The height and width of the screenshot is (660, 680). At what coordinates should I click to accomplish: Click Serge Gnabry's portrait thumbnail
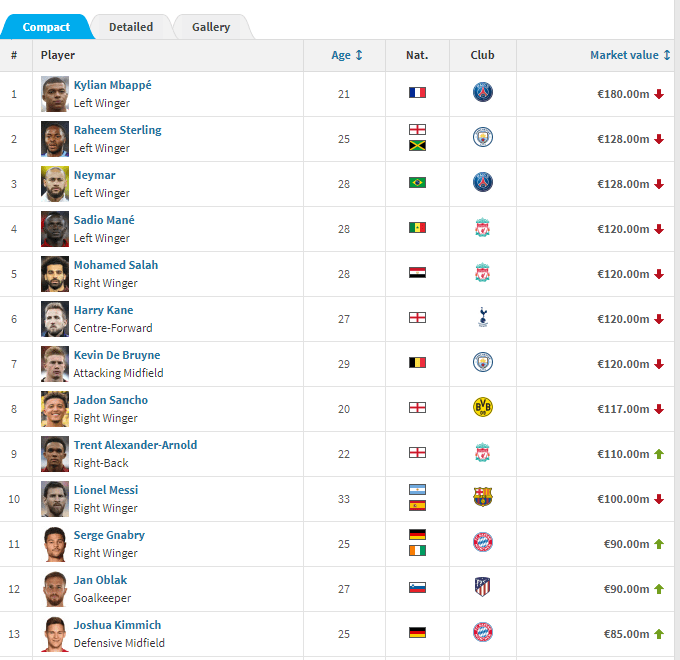(x=55, y=544)
